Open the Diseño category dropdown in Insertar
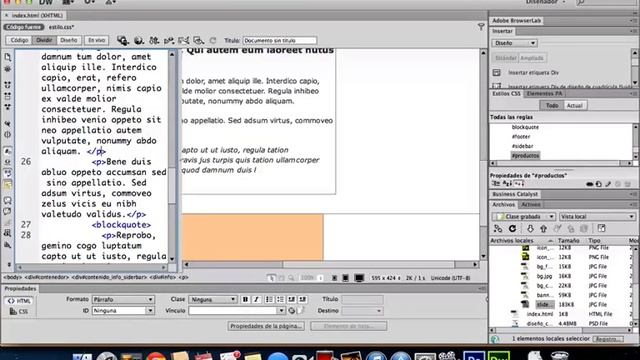This screenshot has width=640, height=360. point(514,43)
